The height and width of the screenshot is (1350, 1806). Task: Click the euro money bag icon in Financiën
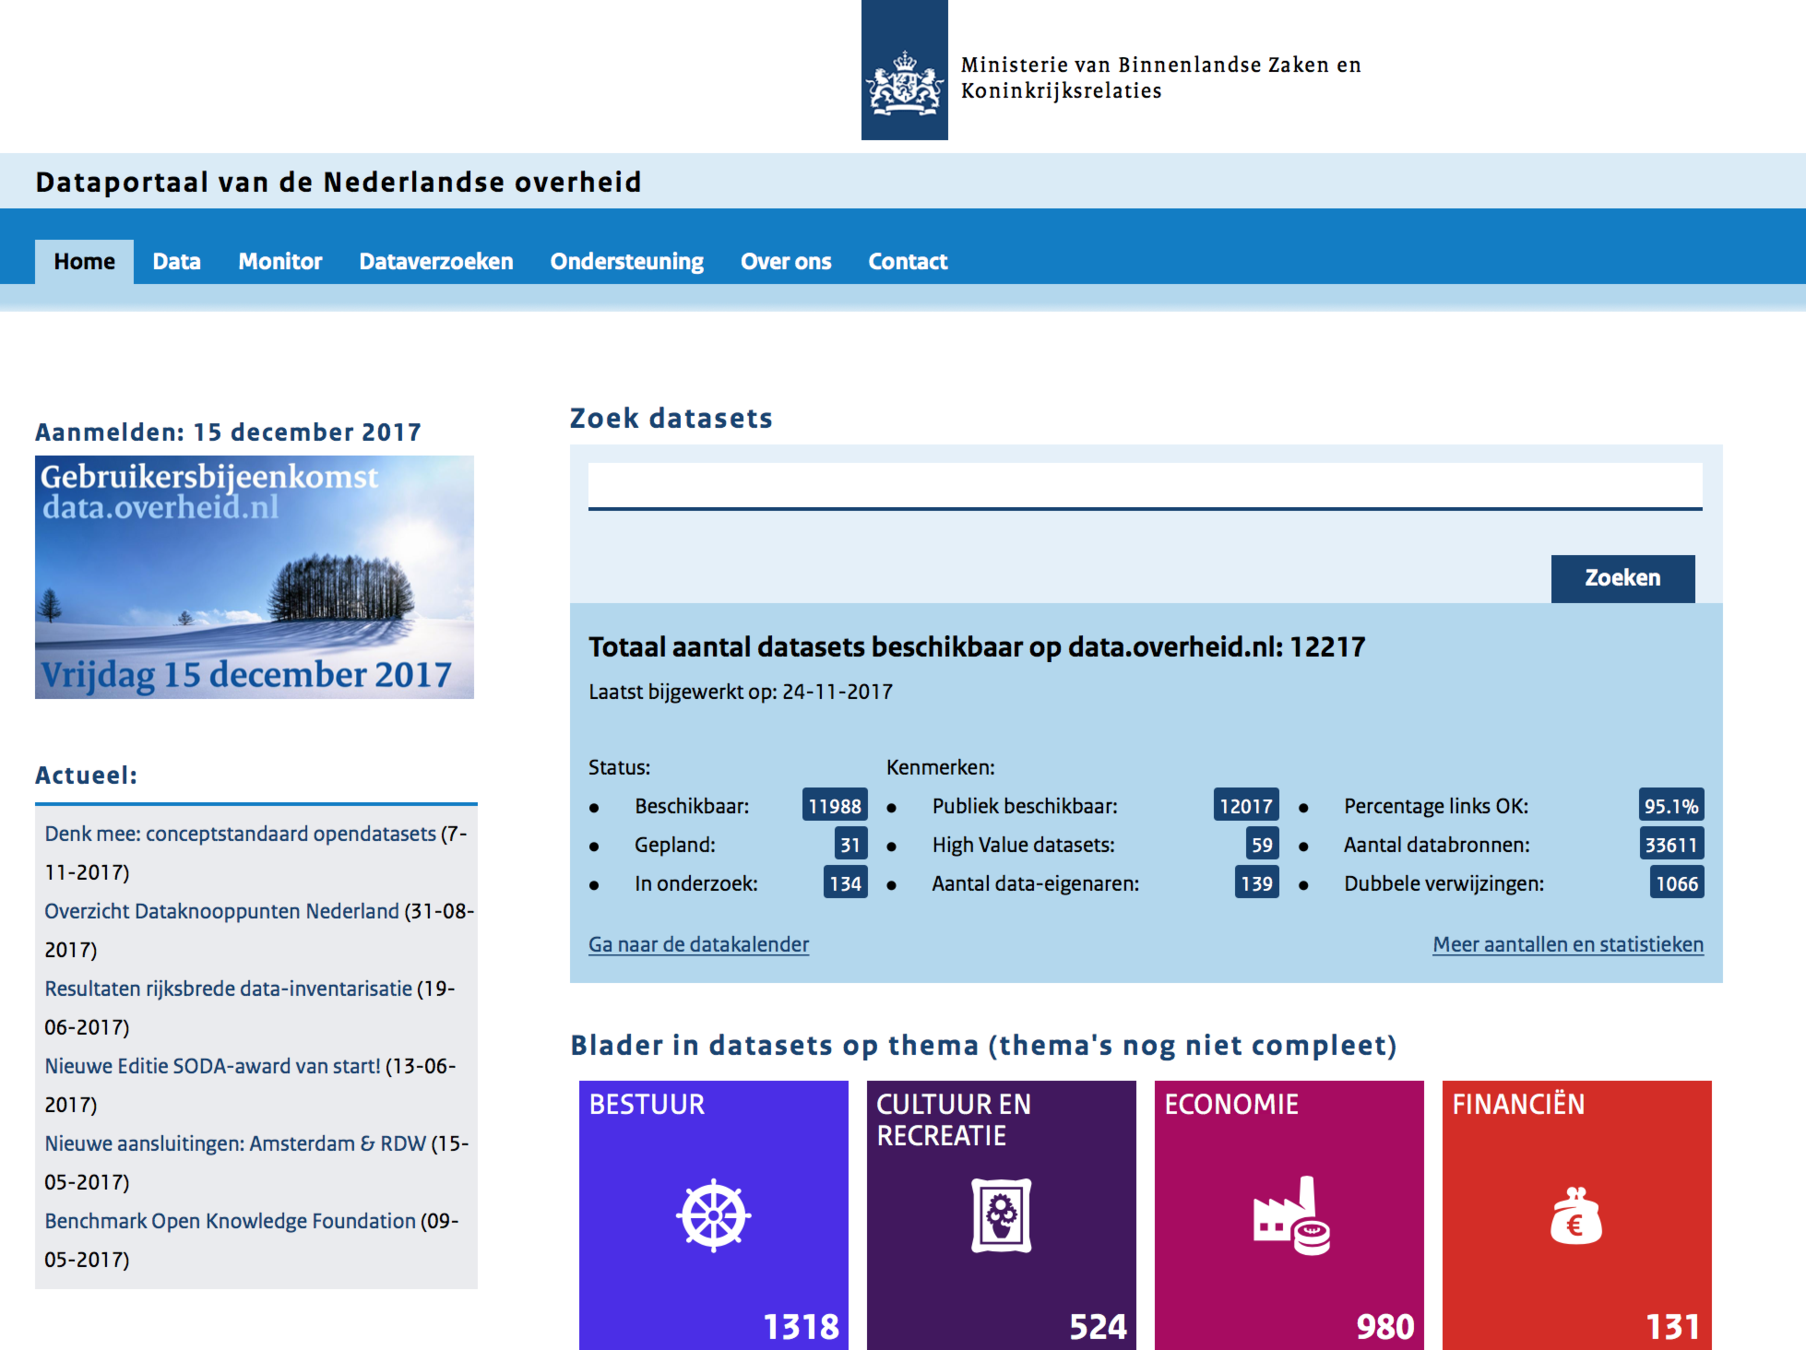tap(1576, 1216)
